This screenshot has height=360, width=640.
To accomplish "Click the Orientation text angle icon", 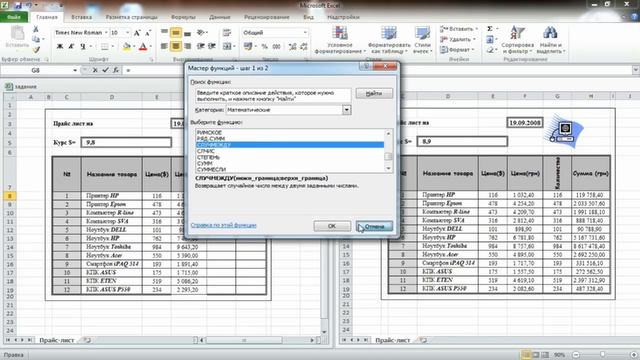I will 200,33.
